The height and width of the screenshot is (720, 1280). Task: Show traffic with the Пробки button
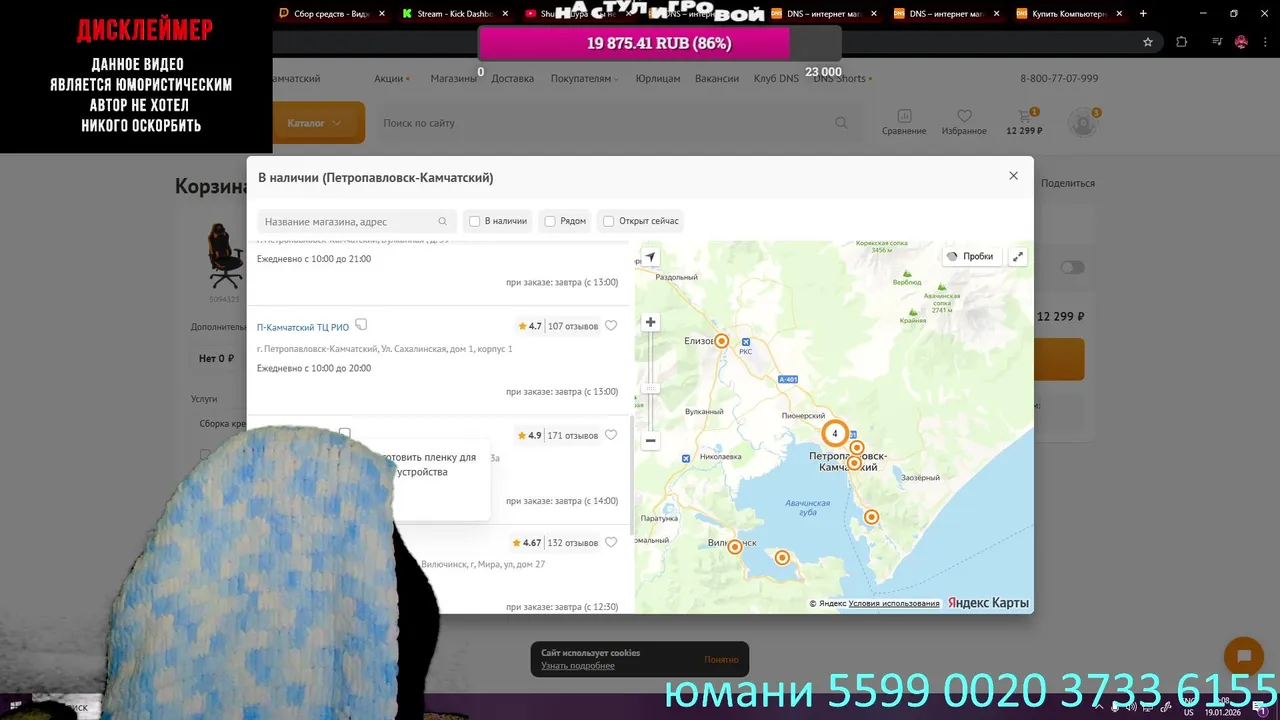970,257
